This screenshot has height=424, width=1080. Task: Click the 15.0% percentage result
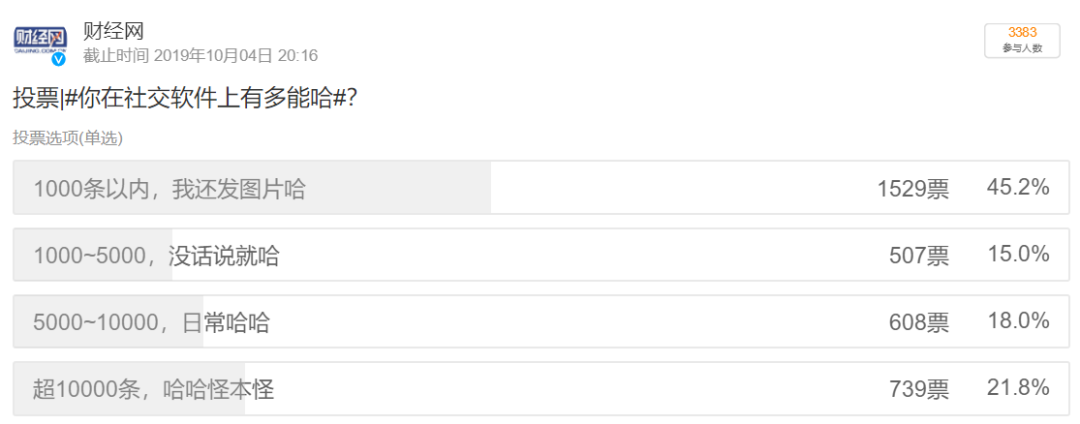[1018, 254]
